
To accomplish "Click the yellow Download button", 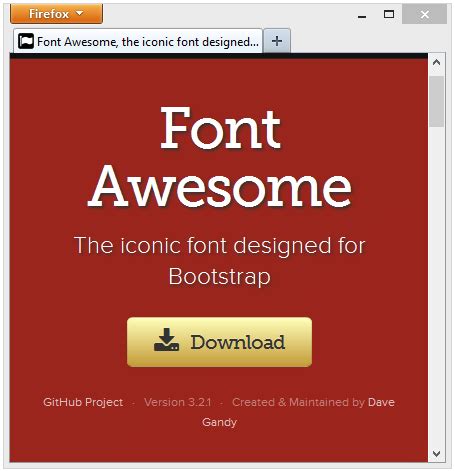I will (x=219, y=342).
